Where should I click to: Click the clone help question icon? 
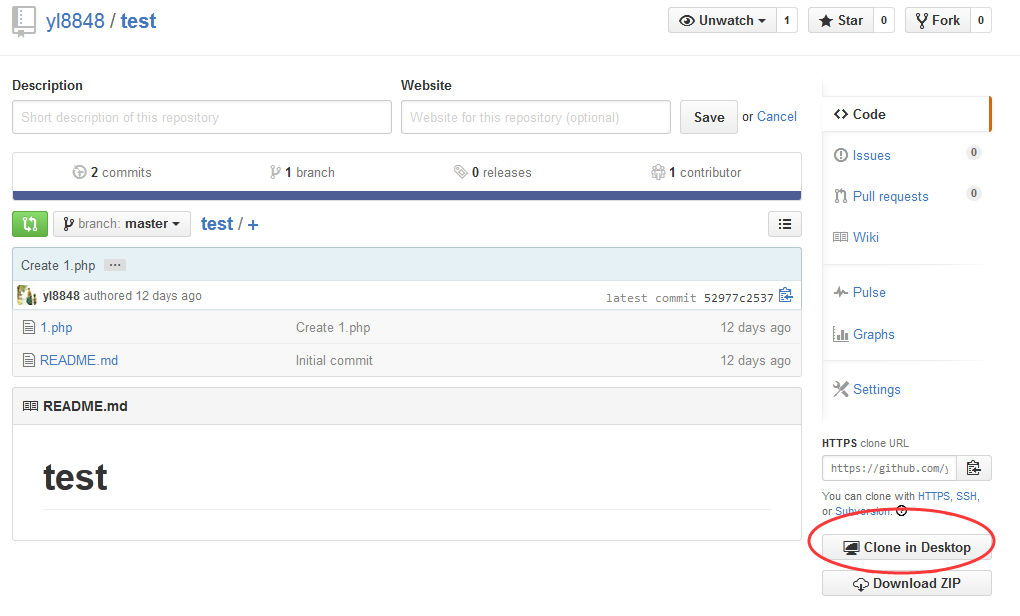902,511
